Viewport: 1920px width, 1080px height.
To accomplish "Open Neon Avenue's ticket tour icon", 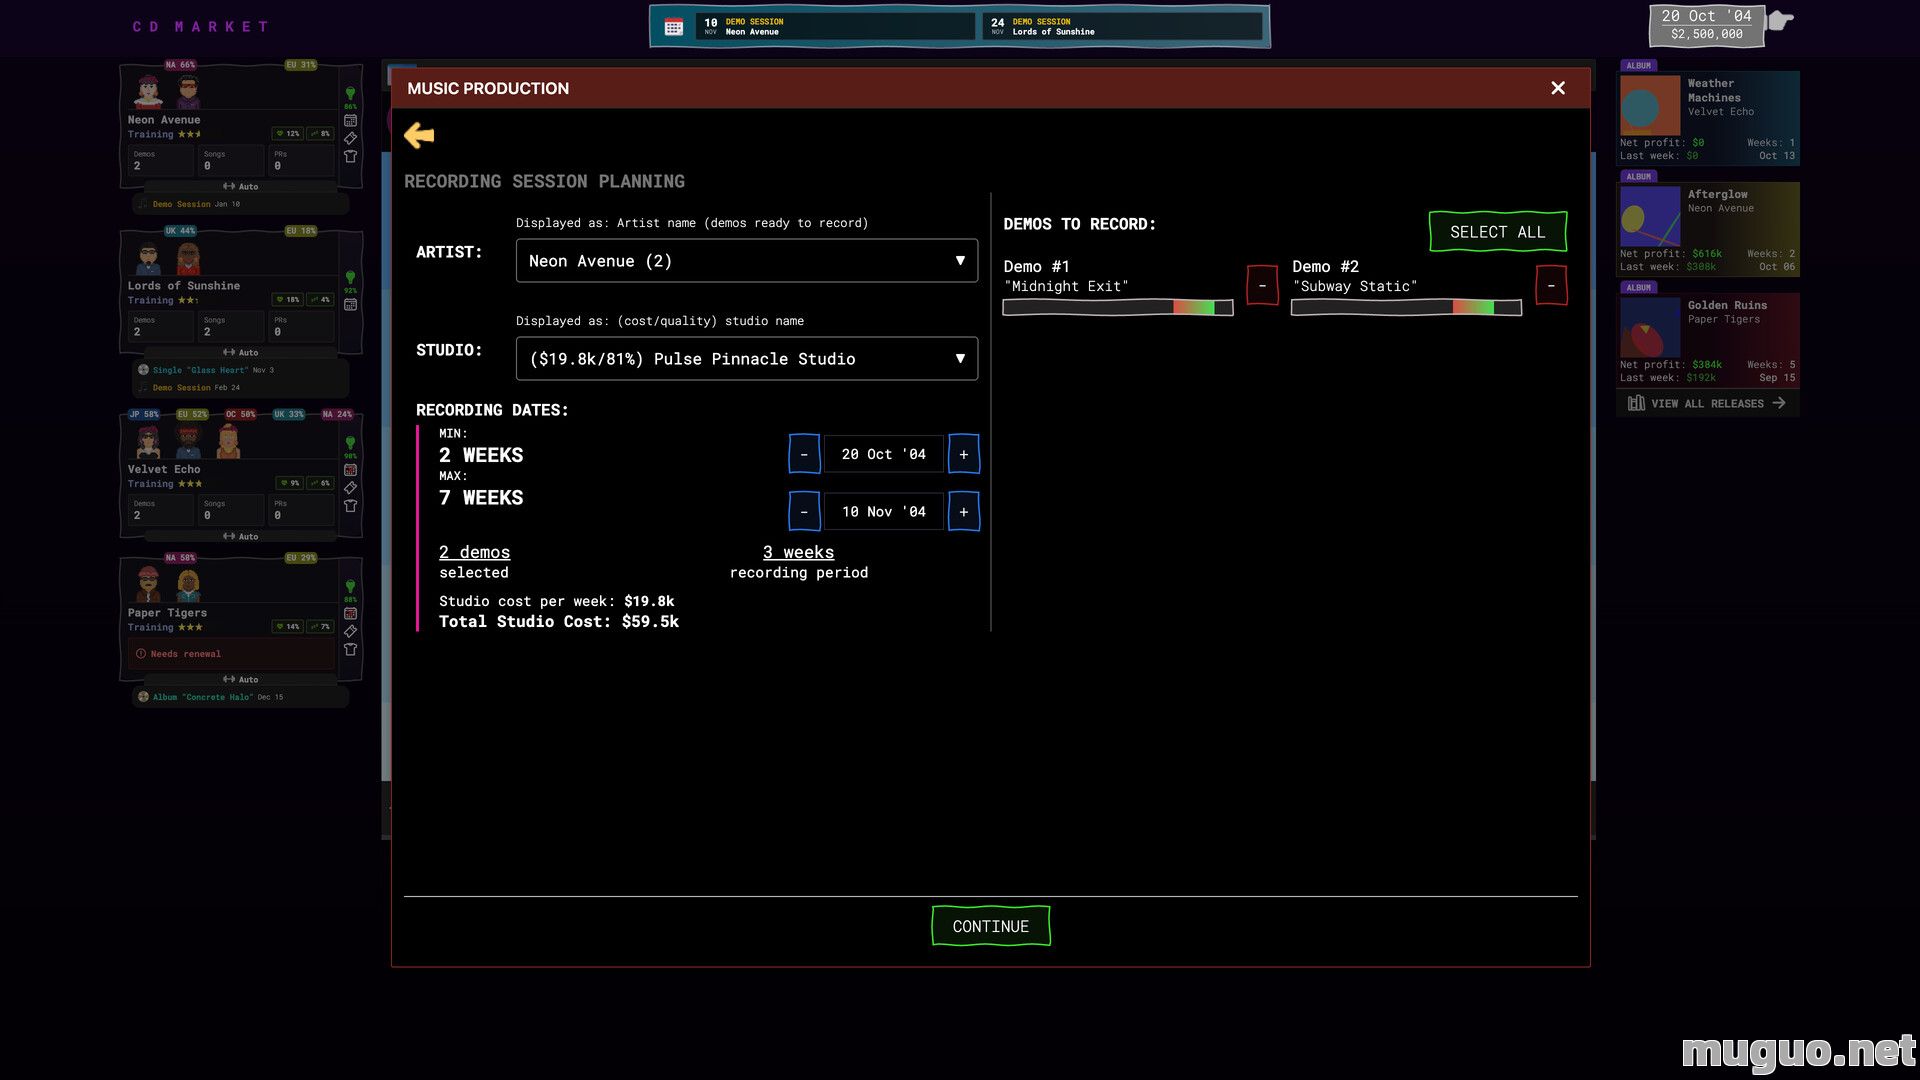I will pos(350,138).
